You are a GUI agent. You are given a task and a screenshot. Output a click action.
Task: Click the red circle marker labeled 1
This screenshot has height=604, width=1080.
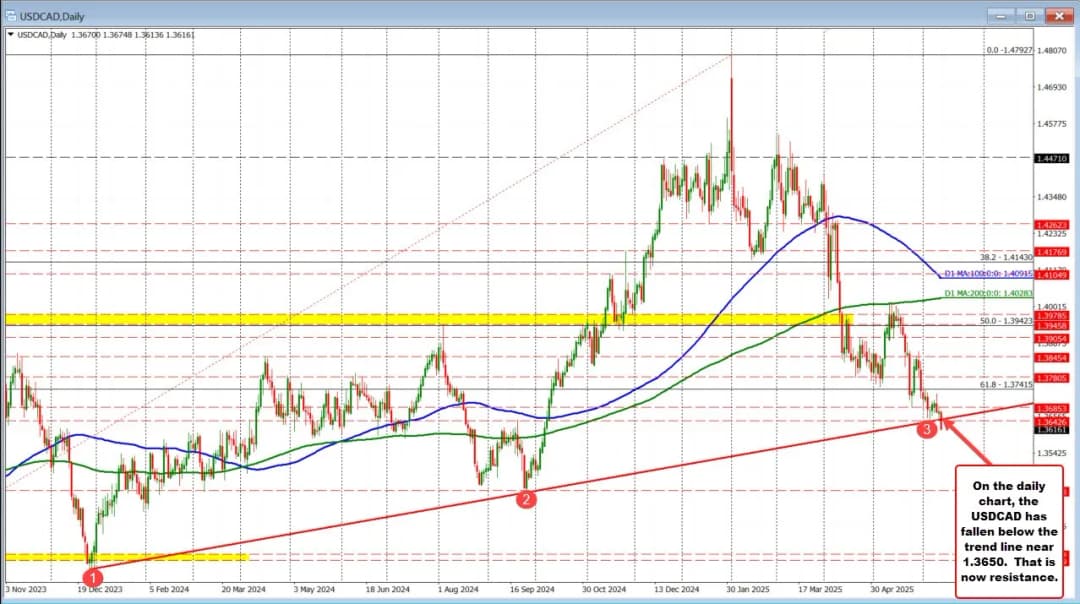click(x=92, y=576)
